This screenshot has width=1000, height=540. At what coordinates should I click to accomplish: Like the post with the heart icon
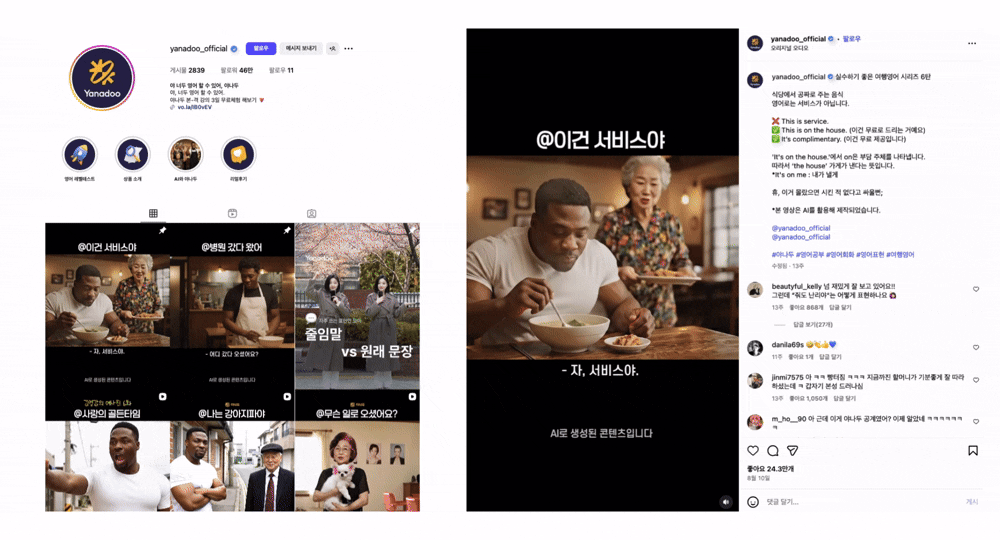(753, 451)
